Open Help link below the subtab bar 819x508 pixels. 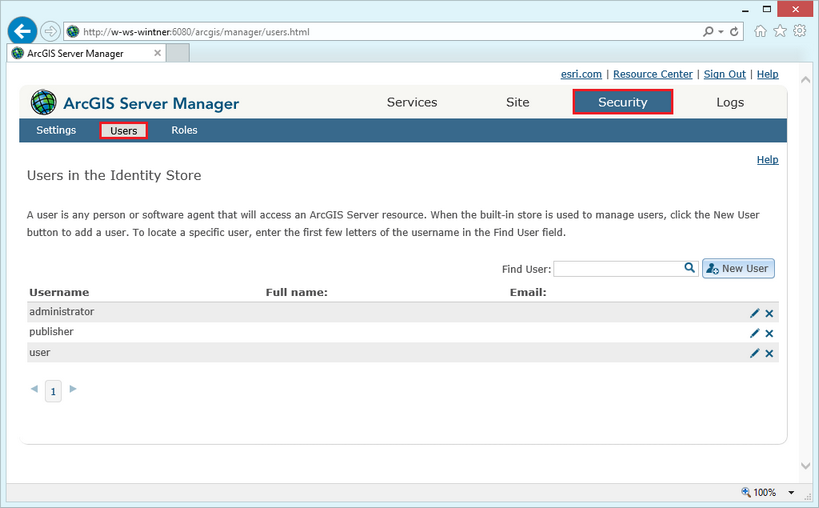[767, 160]
